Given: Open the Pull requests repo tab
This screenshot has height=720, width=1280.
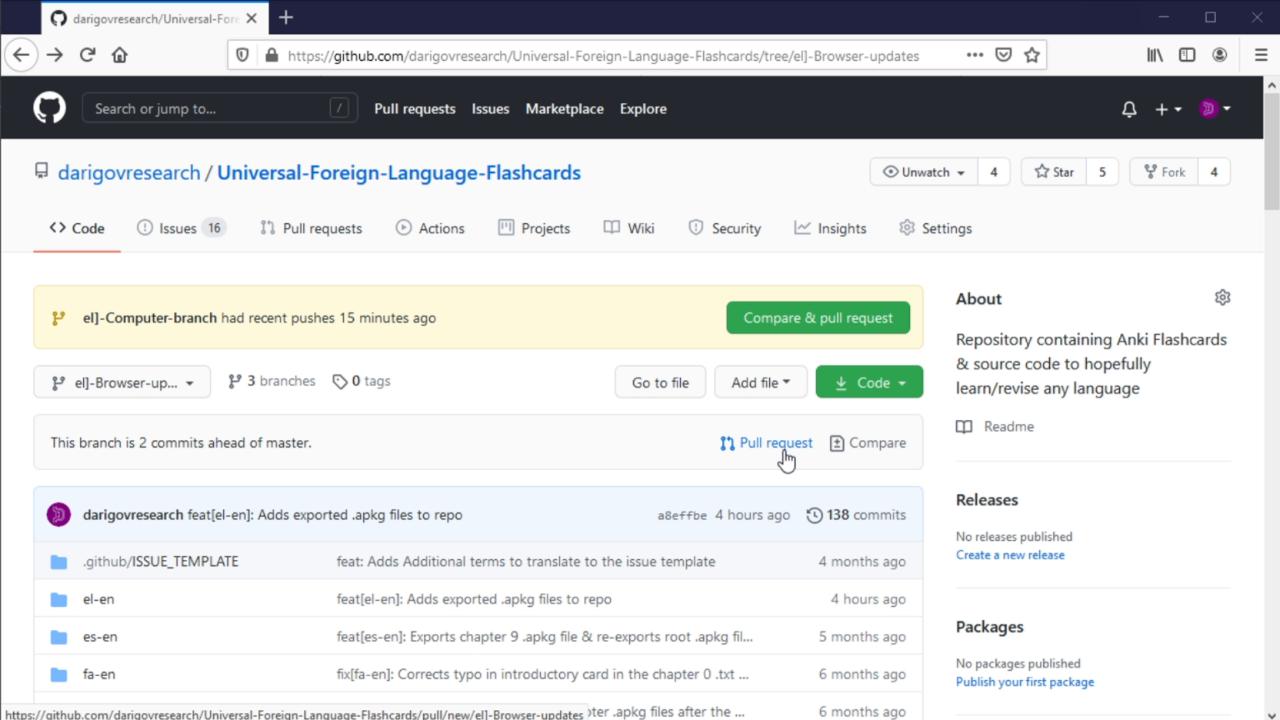Looking at the screenshot, I should click(x=311, y=228).
